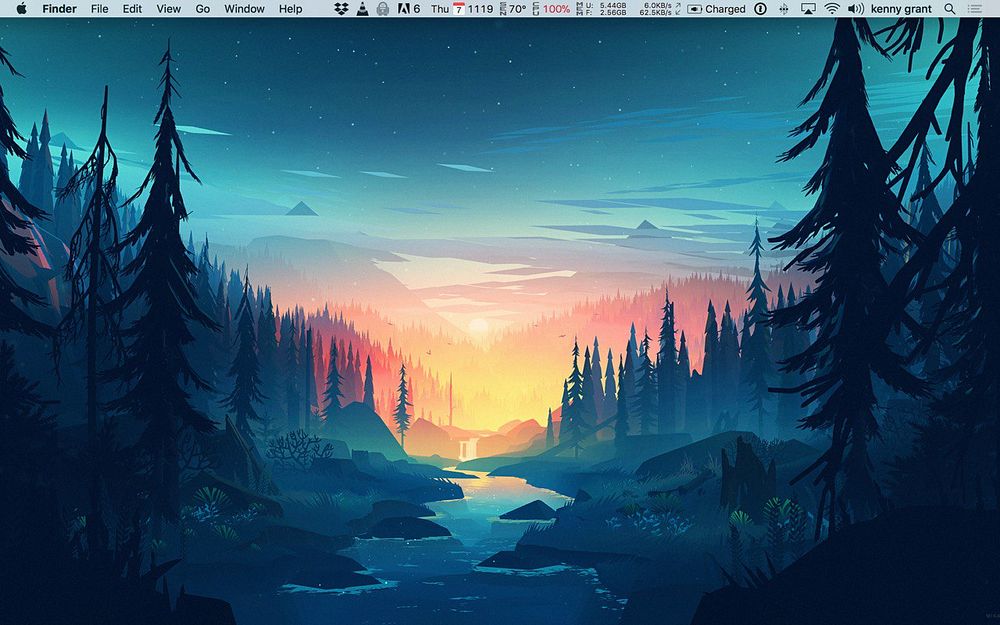Click the padlock menu bar icon
Viewport: 1000px width, 625px height.
383,9
